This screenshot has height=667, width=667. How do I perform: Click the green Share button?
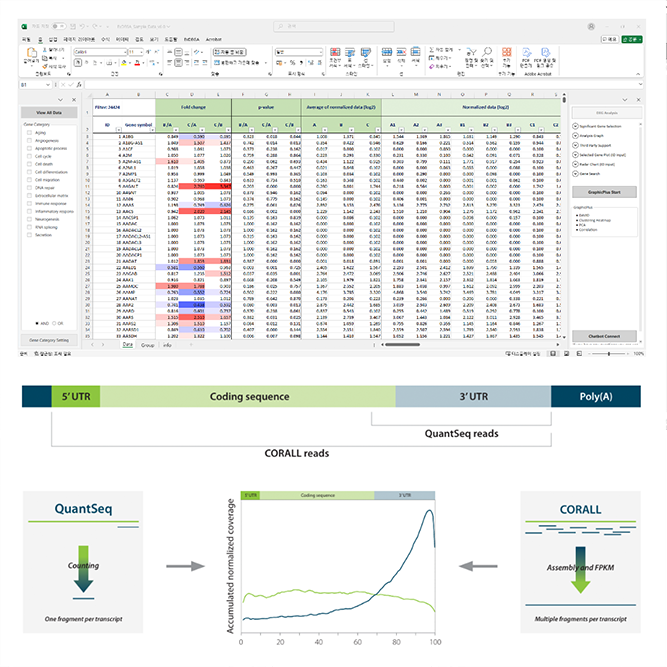tap(632, 39)
